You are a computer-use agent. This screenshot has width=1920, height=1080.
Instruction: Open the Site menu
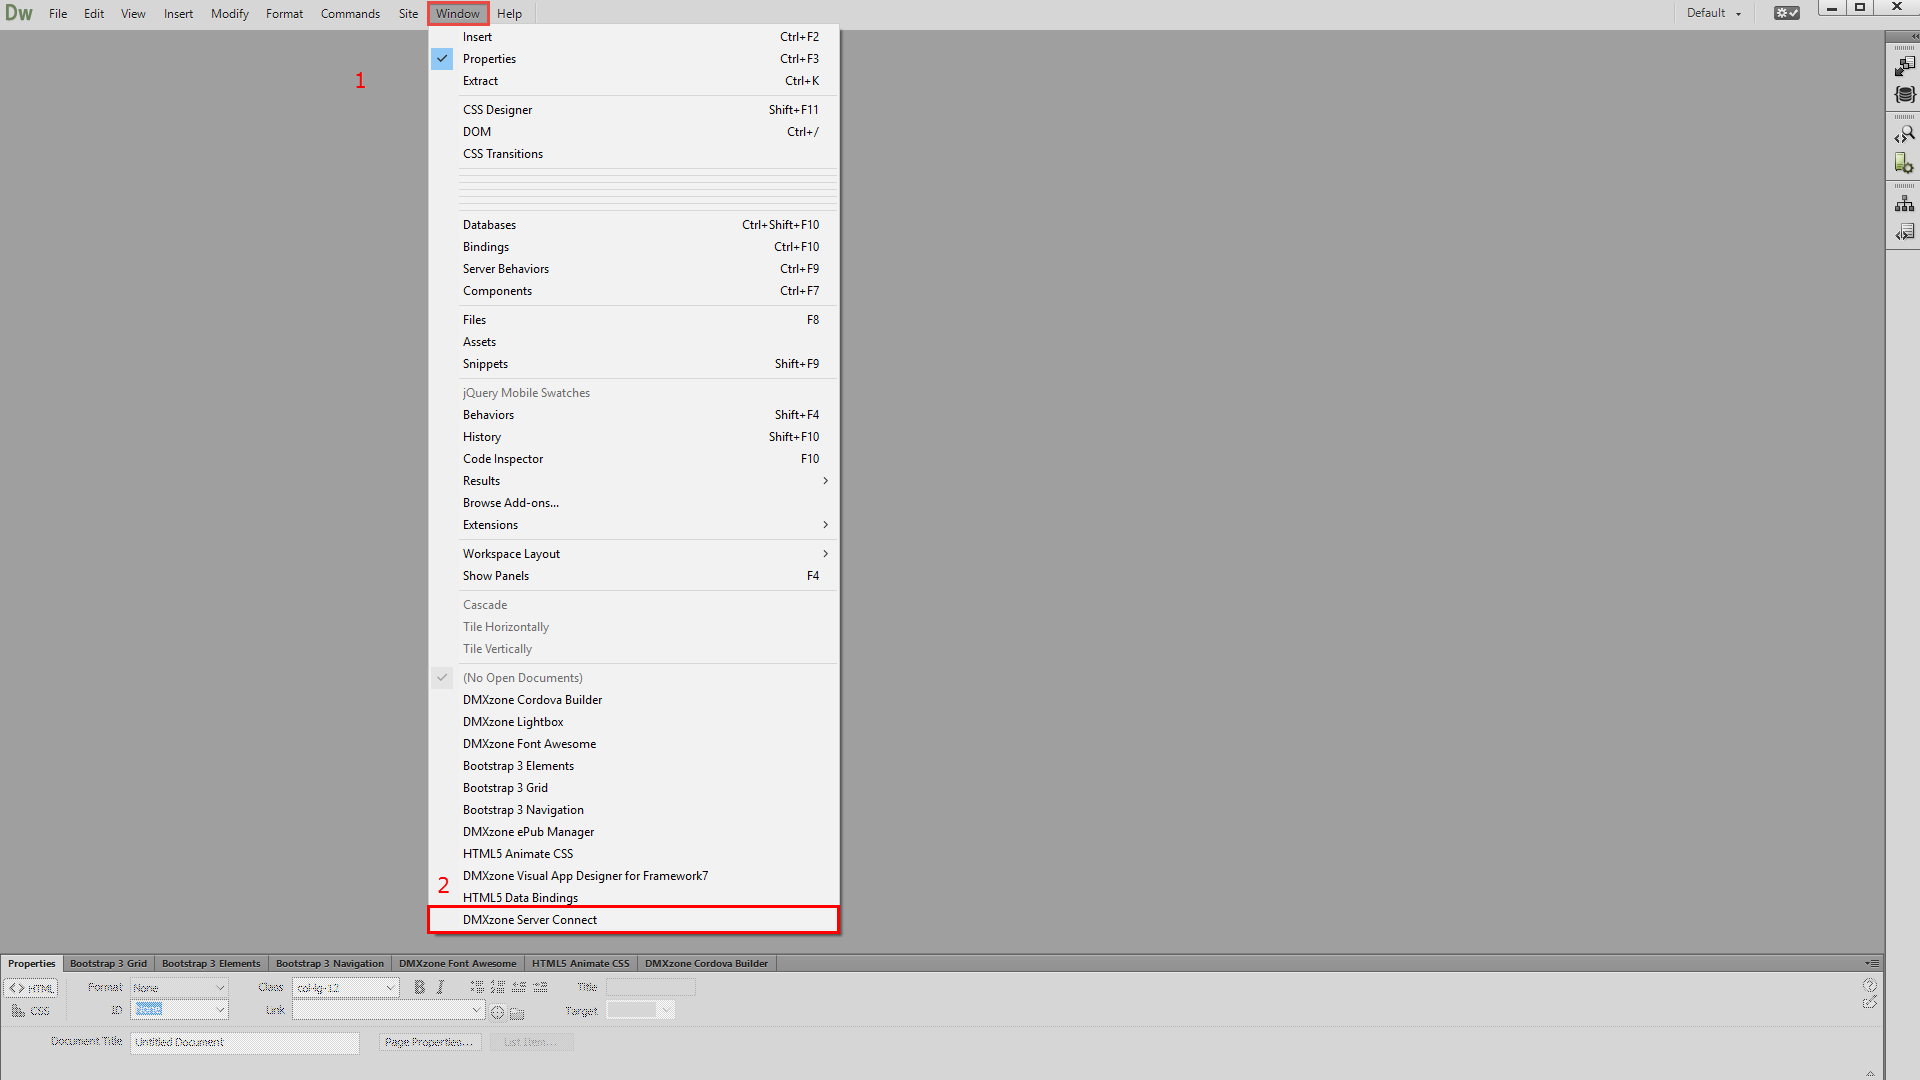[x=408, y=13]
